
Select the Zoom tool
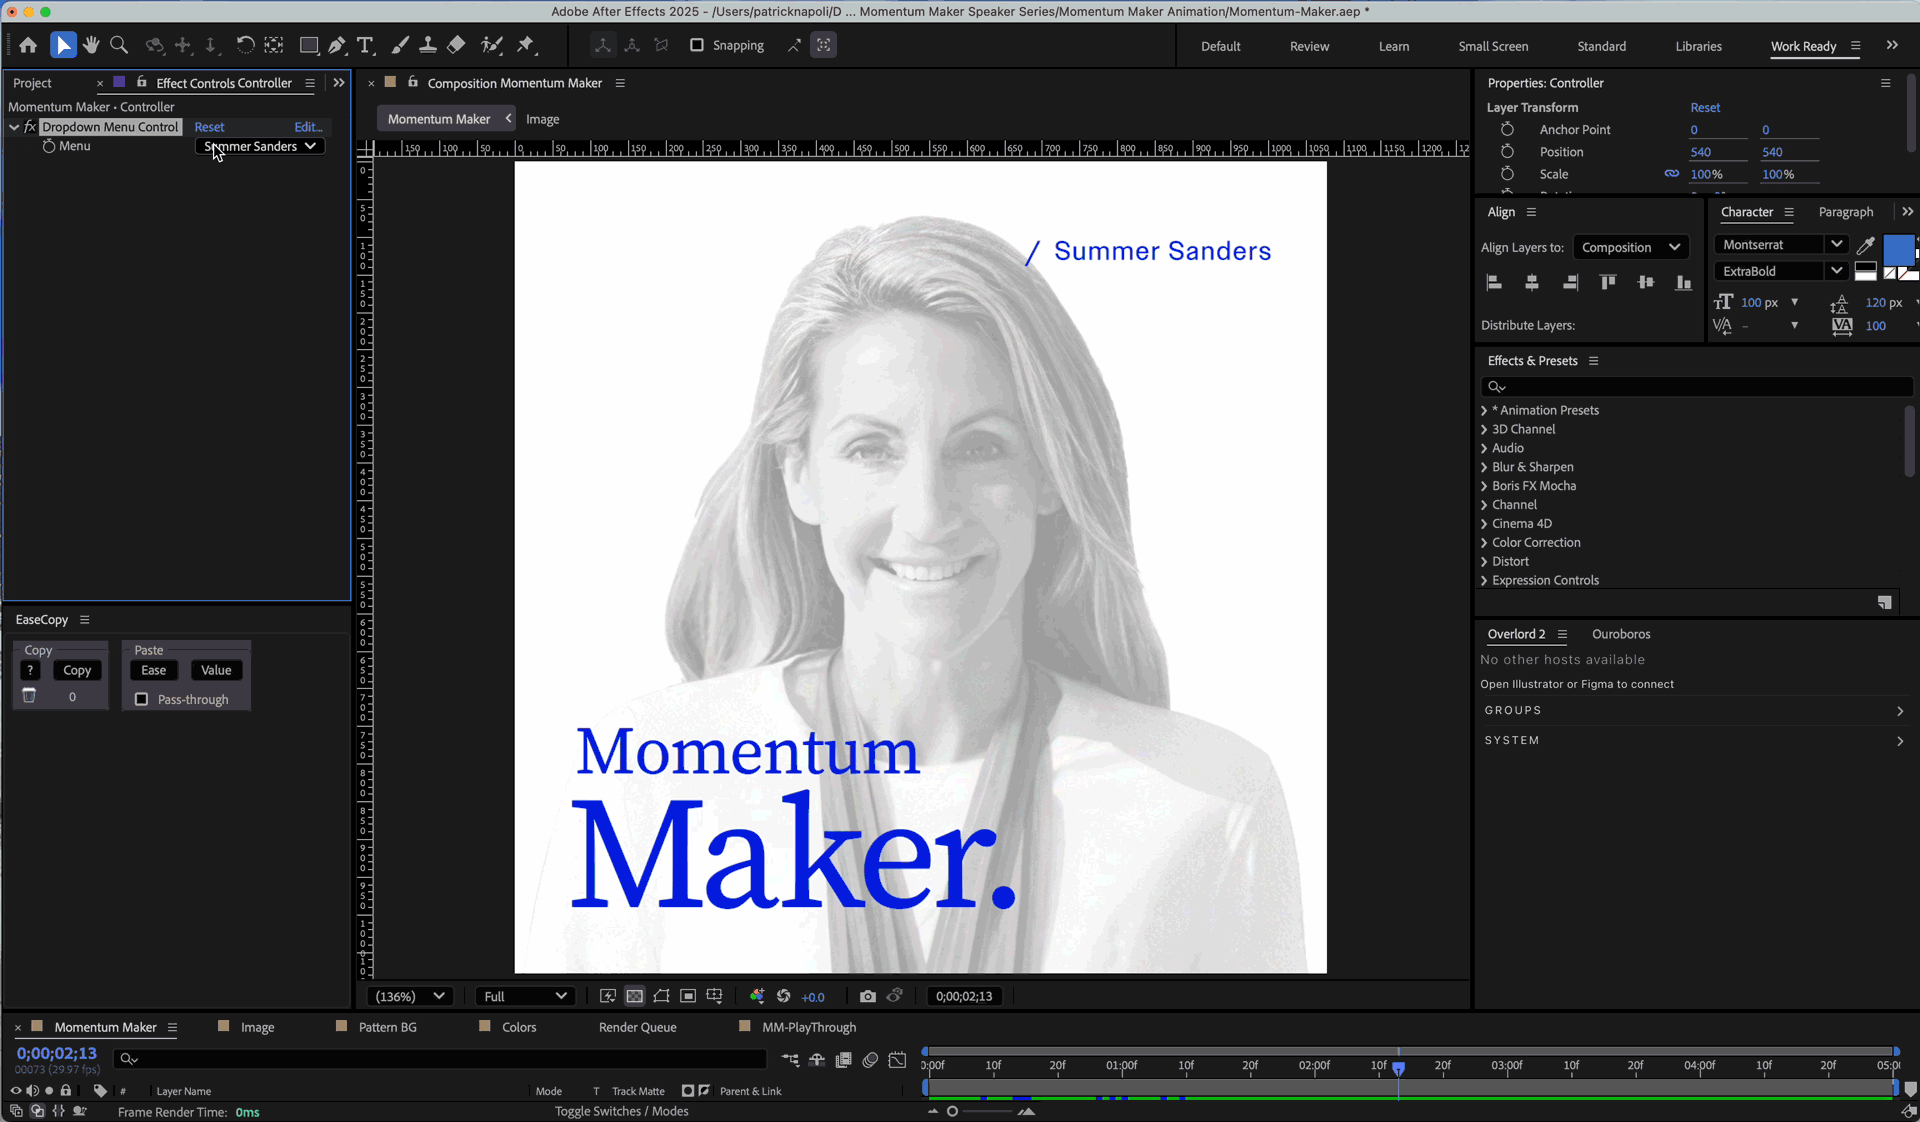click(x=119, y=45)
